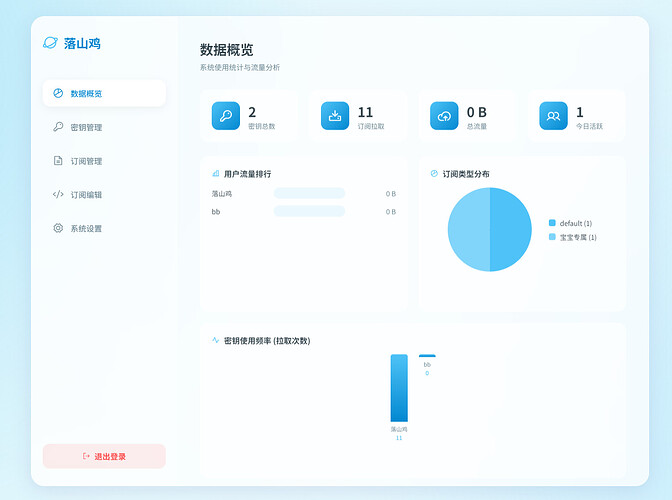Image resolution: width=672 pixels, height=500 pixels.
Task: Click the bb row name in the traffic ranking
Action: pyautogui.click(x=216, y=212)
